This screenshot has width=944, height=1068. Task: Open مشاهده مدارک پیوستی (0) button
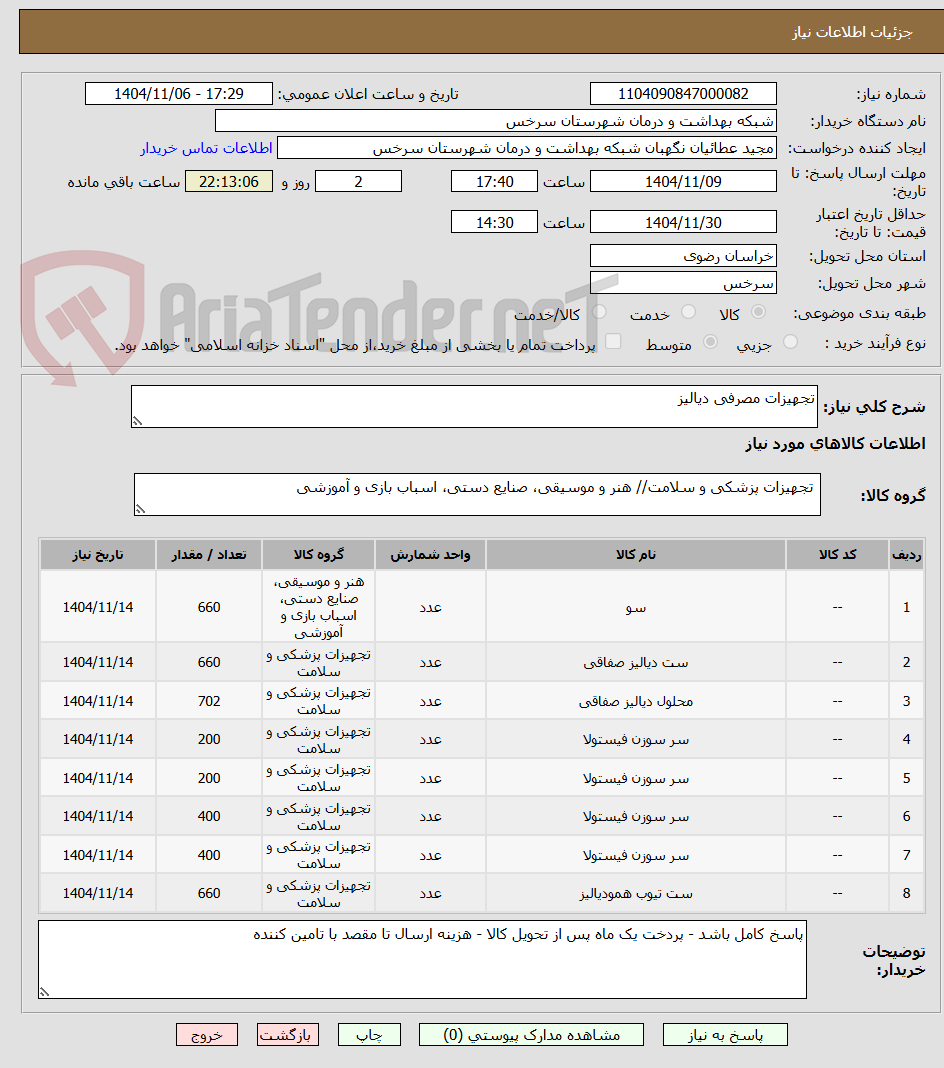coord(531,1035)
